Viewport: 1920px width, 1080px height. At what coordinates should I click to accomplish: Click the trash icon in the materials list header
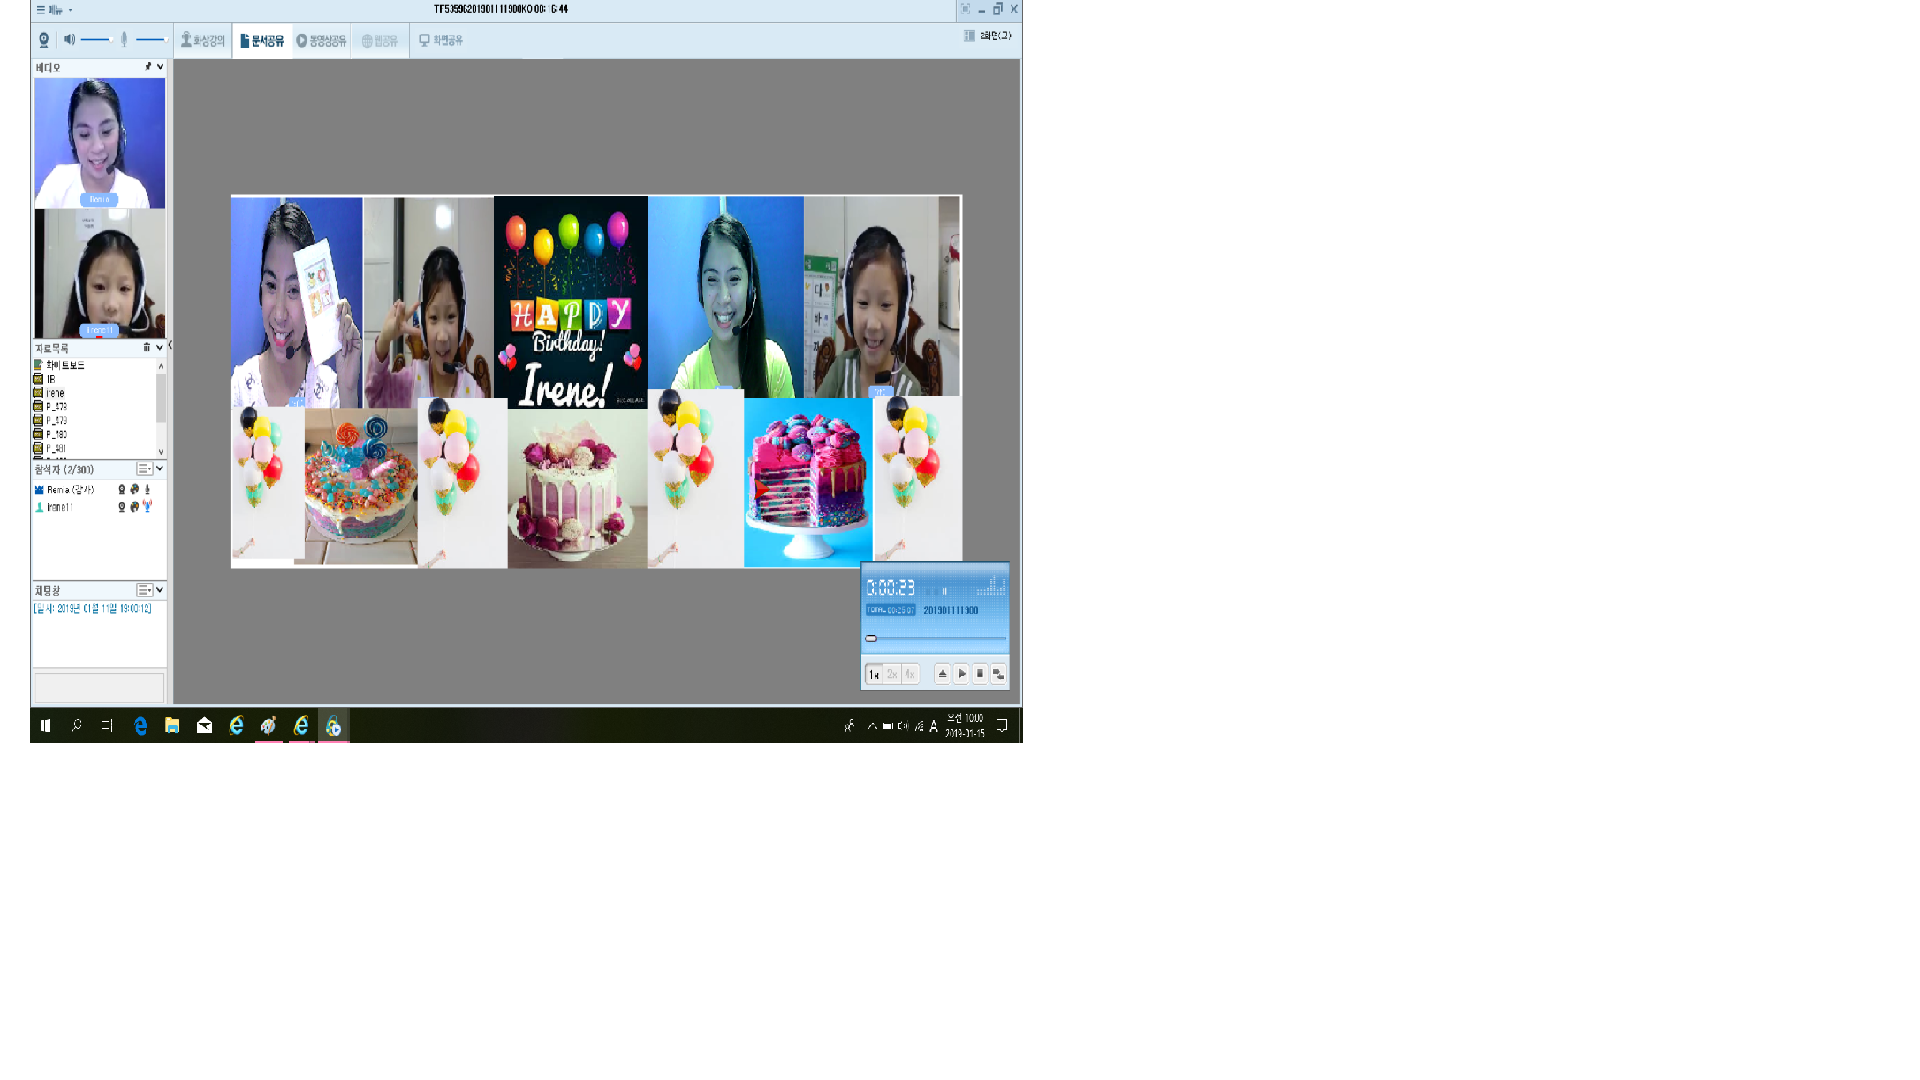tap(146, 348)
